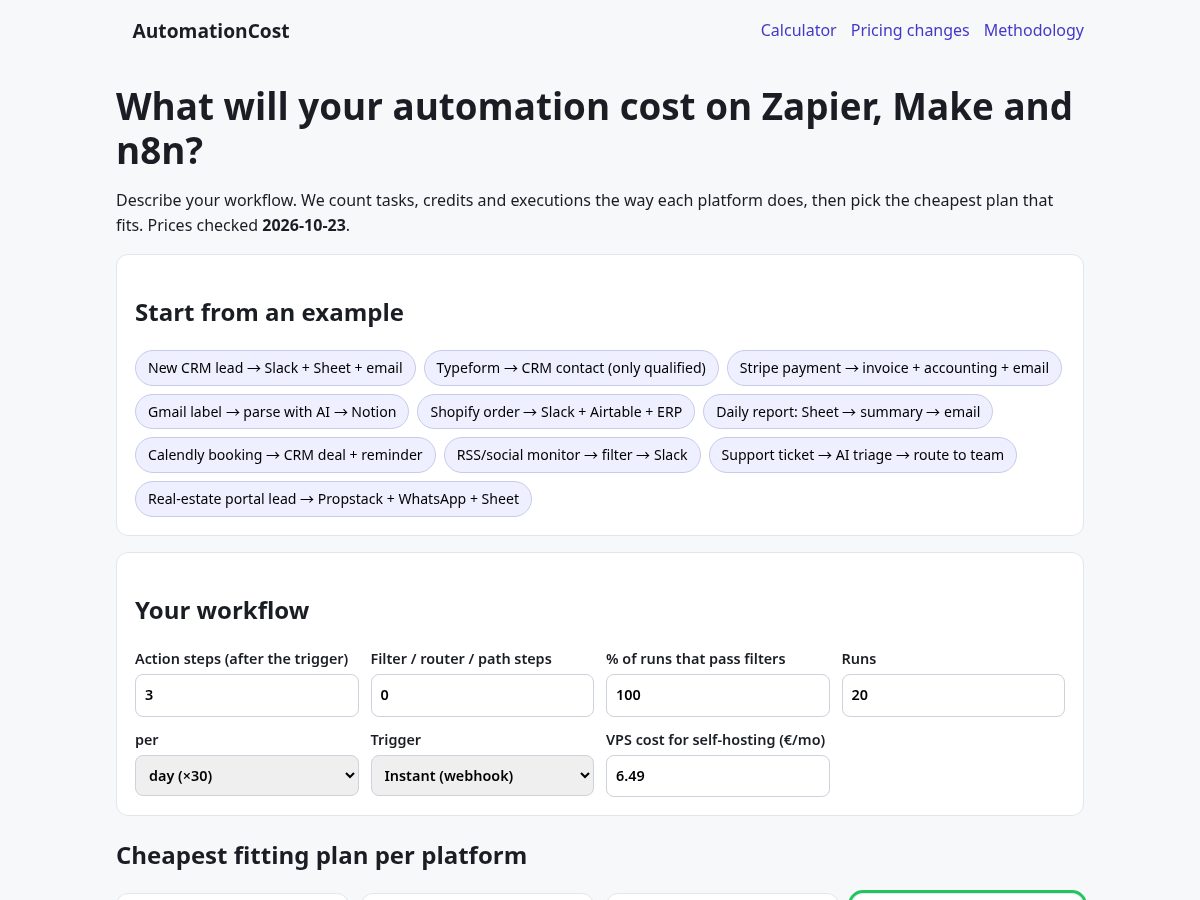Select the Action steps (after the trigger) label
1200x900 pixels.
pyautogui.click(x=242, y=659)
